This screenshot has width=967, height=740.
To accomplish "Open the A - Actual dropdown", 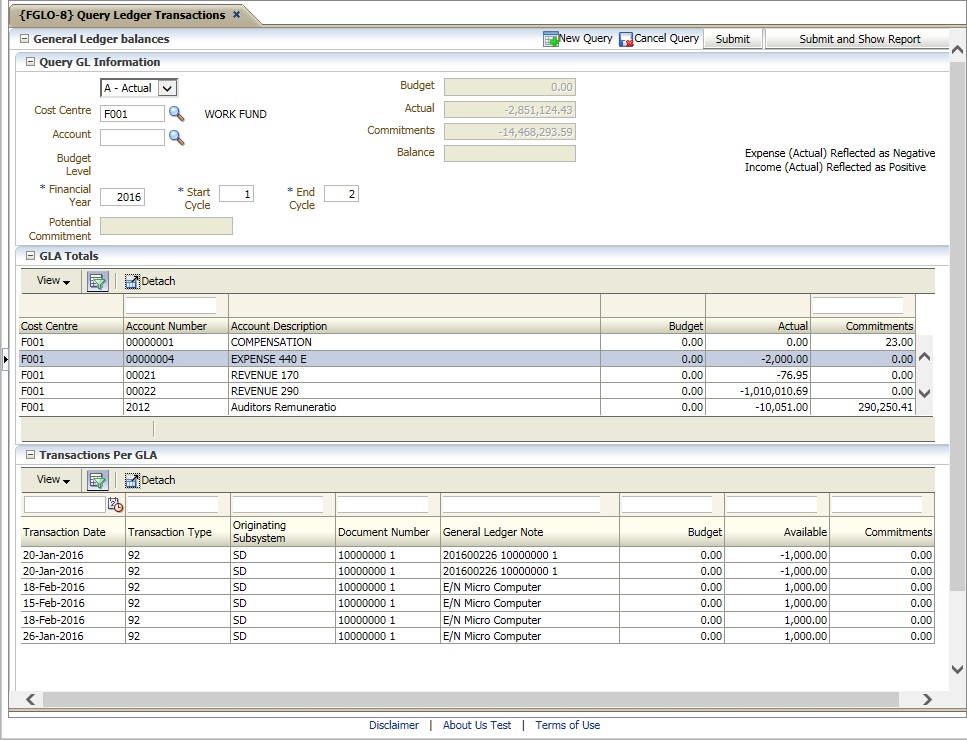I will point(167,89).
